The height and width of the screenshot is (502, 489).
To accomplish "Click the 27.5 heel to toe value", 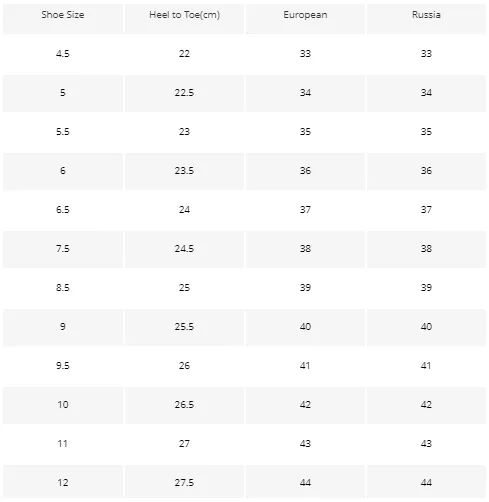I will pyautogui.click(x=184, y=483).
